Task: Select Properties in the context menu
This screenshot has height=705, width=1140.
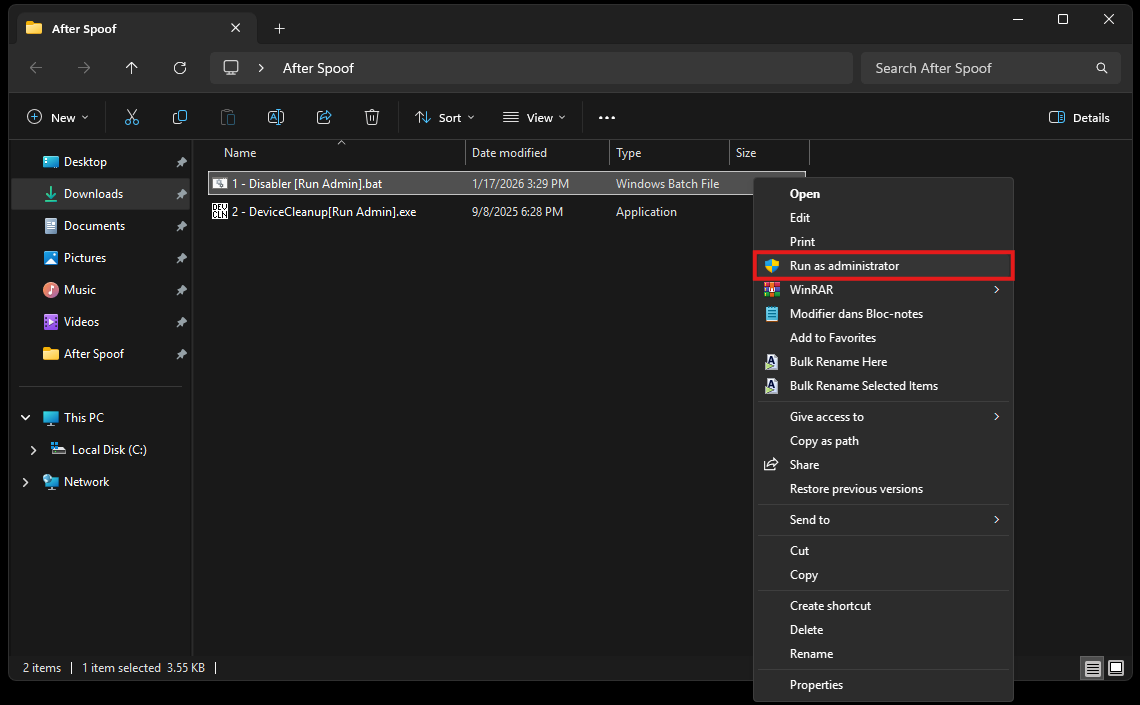Action: tap(816, 685)
